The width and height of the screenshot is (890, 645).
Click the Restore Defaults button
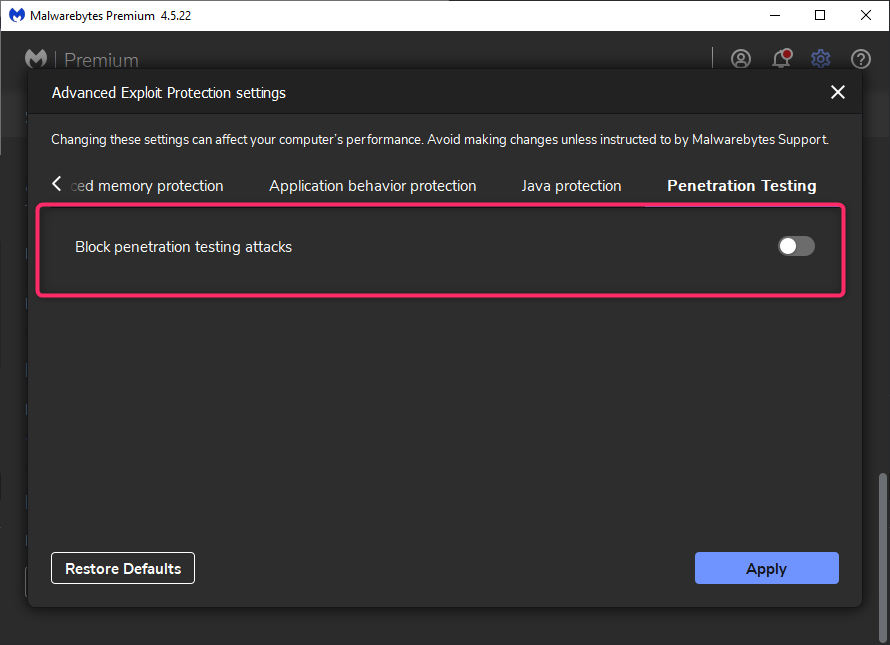point(123,568)
